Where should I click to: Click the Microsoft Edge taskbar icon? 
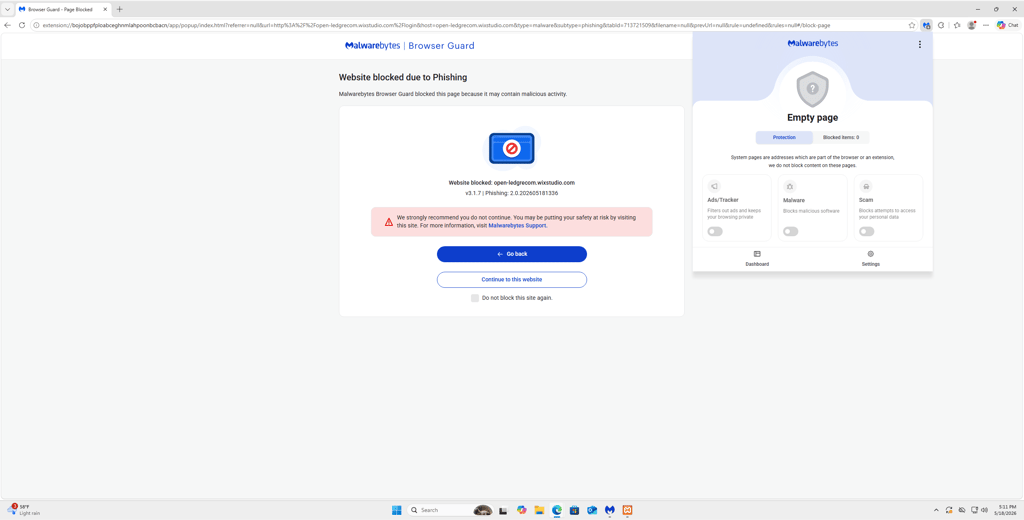pos(556,510)
